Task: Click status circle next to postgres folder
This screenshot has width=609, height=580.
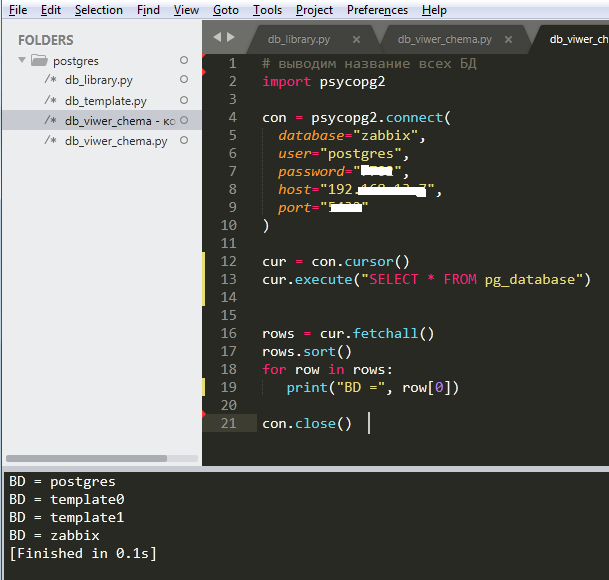Action: coord(184,60)
